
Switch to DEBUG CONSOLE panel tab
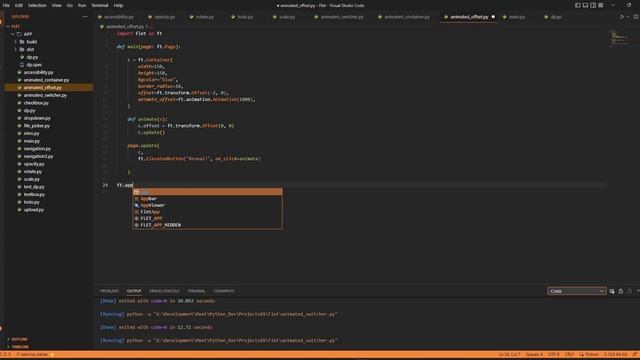(x=164, y=291)
